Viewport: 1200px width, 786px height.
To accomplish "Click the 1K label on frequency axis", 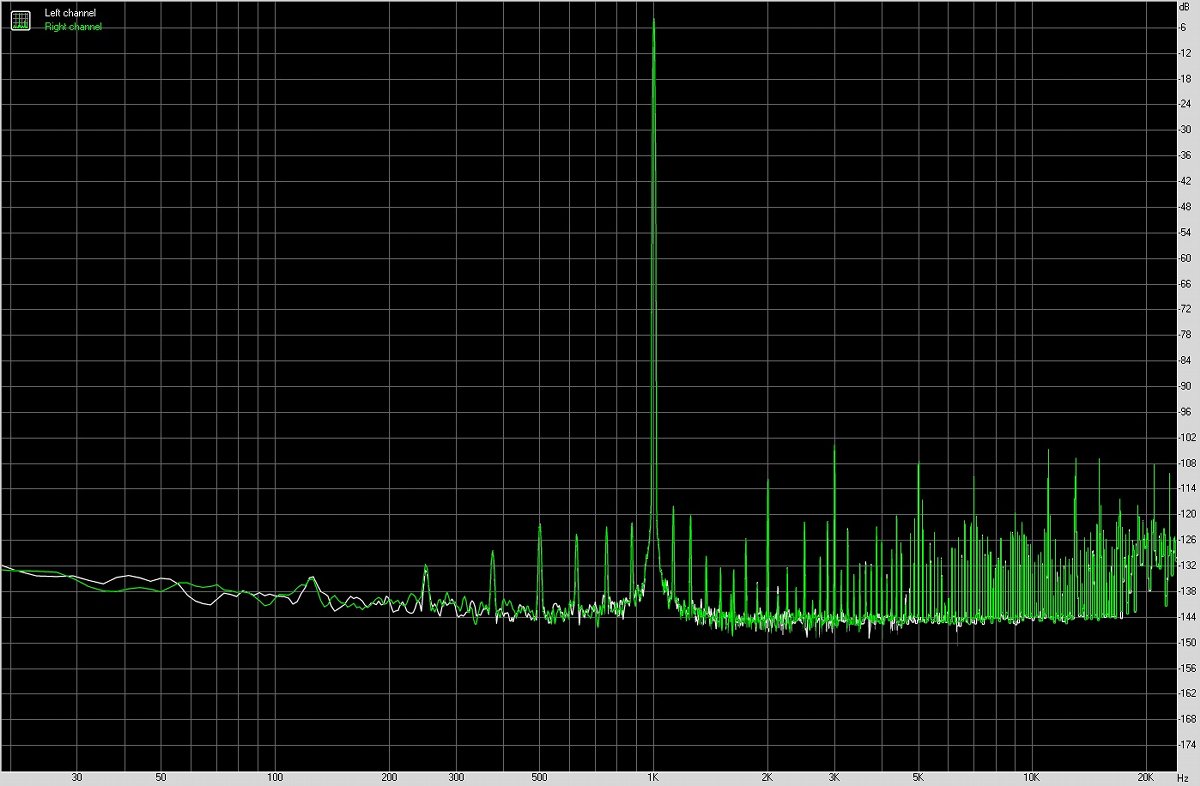I will [654, 777].
